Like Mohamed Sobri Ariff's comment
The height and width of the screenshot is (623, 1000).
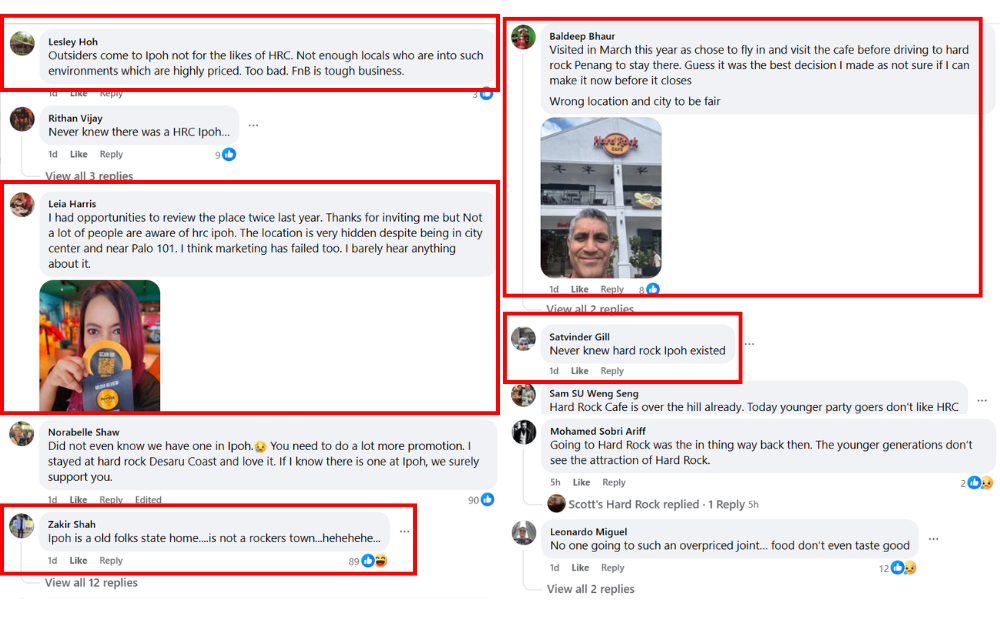coord(581,483)
